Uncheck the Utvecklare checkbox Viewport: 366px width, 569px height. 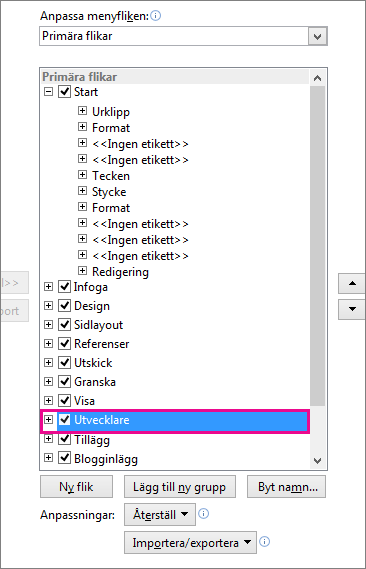point(65,419)
